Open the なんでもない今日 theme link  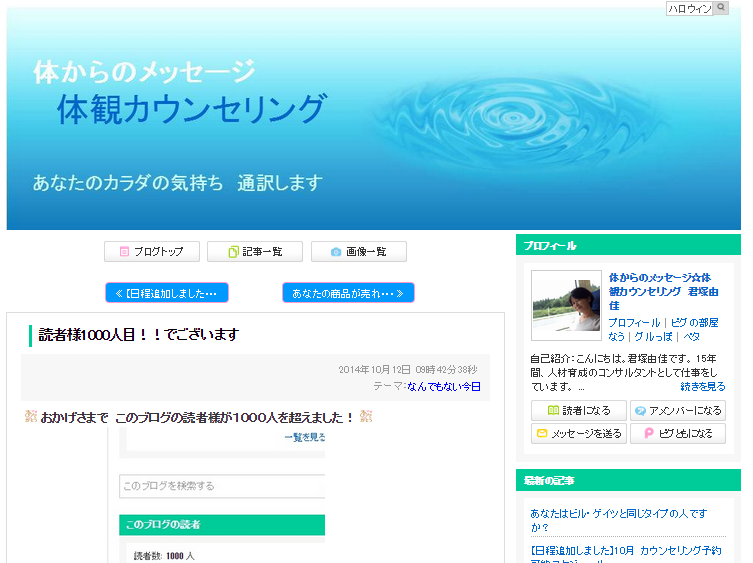pos(443,386)
